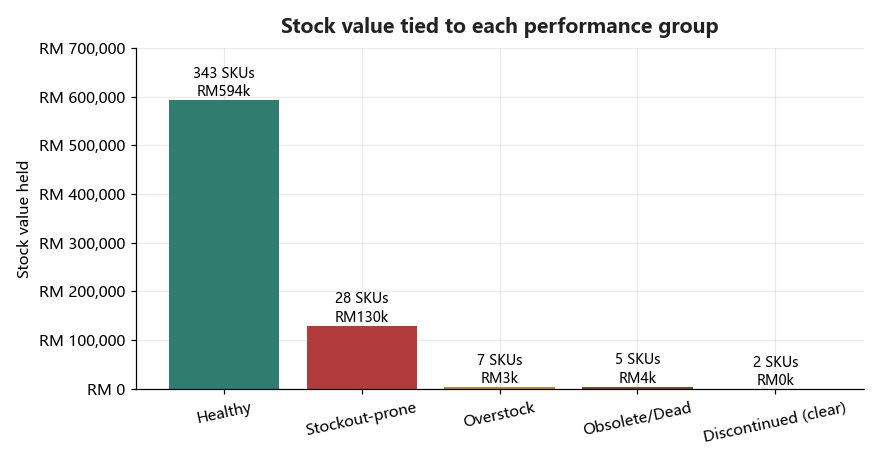Click the RM 300,000 y-axis tick label

point(82,244)
